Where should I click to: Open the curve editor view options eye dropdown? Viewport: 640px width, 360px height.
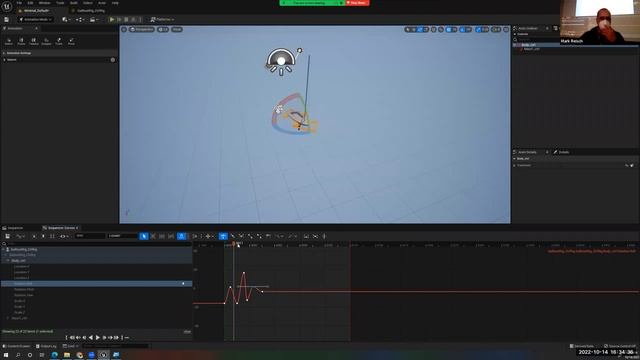[x=64, y=236]
